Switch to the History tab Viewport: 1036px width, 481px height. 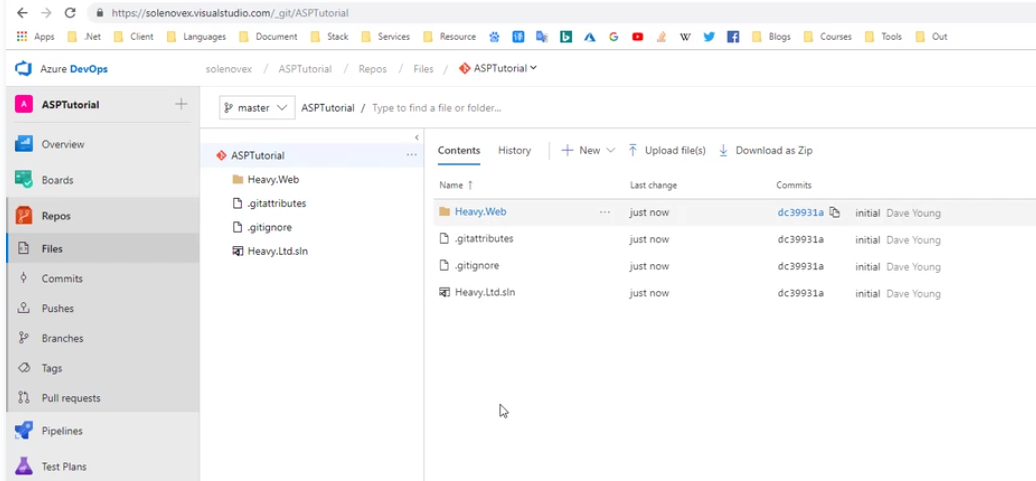click(x=514, y=150)
